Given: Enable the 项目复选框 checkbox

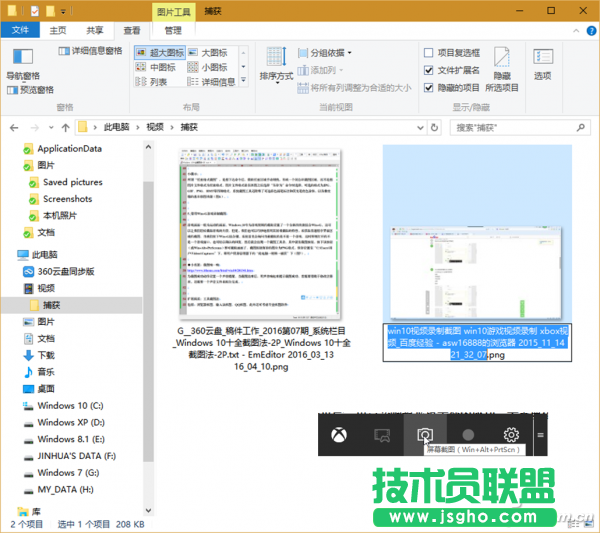Looking at the screenshot, I should (429, 52).
